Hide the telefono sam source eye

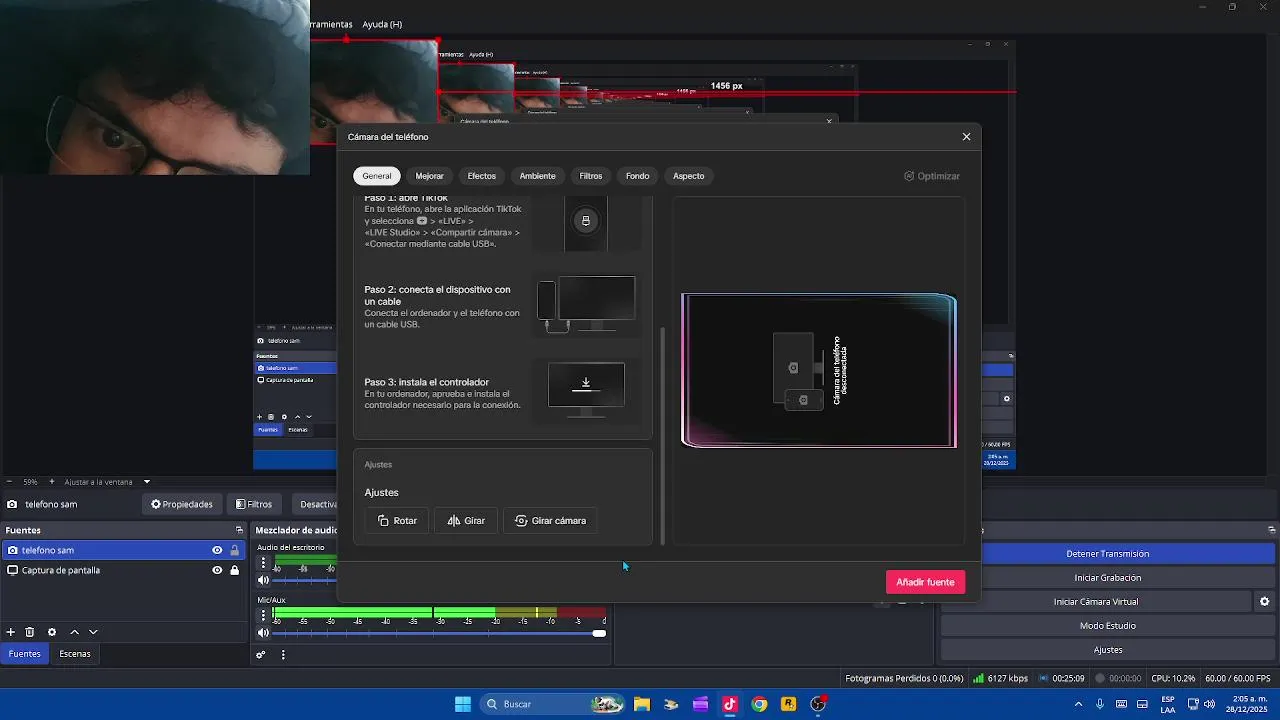pyautogui.click(x=217, y=550)
